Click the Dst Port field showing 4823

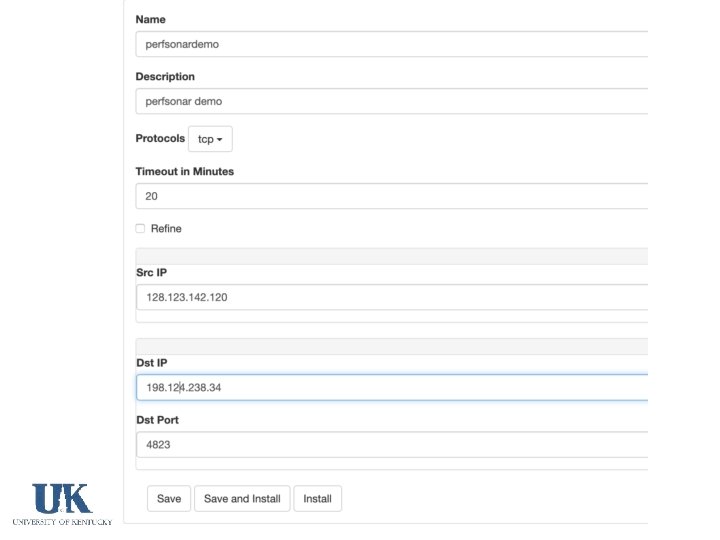click(x=390, y=444)
